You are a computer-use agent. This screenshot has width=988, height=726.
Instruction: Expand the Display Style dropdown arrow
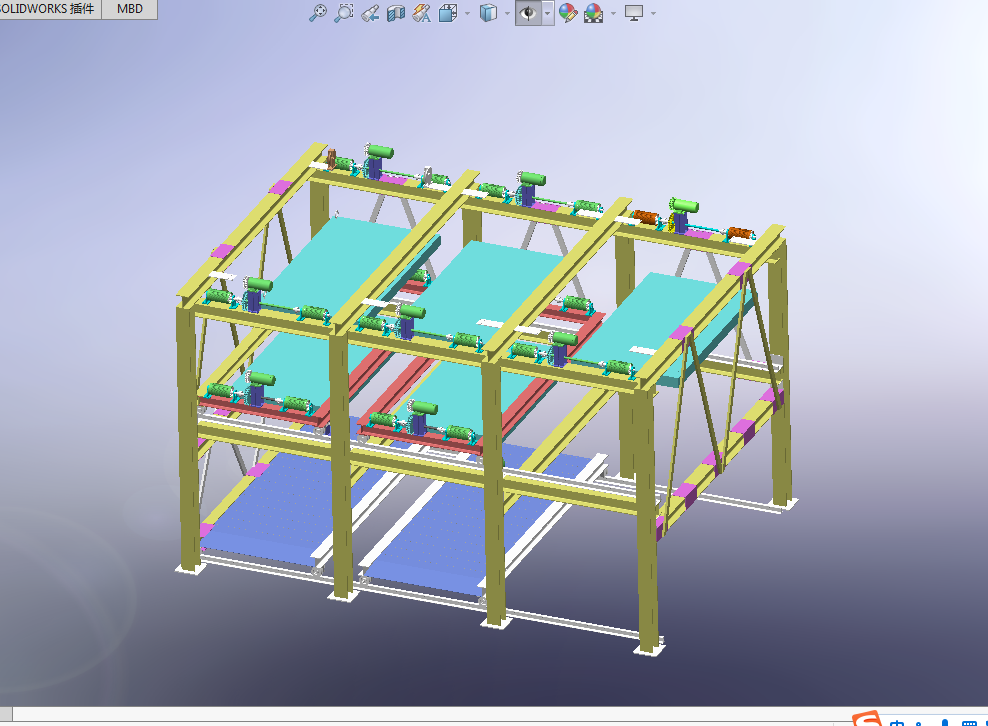click(x=507, y=13)
